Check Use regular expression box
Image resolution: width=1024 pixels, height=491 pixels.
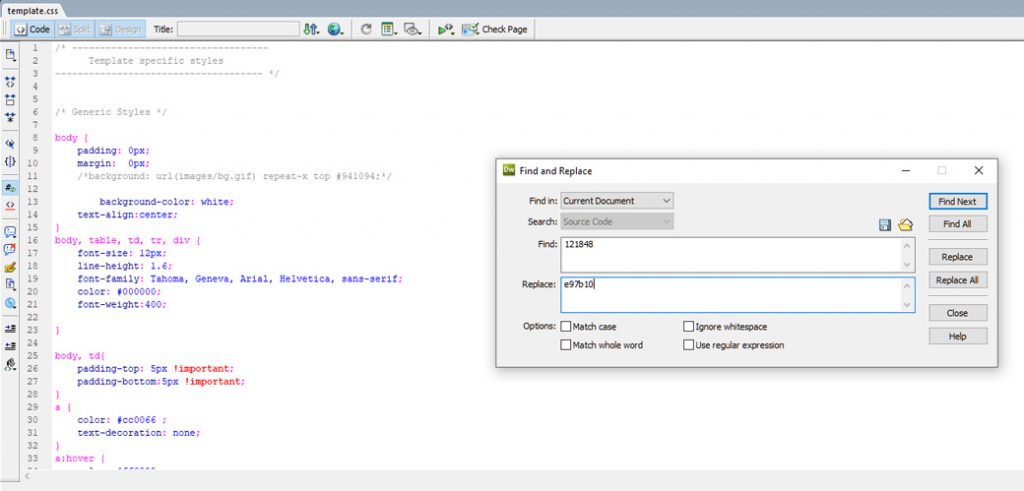688,345
